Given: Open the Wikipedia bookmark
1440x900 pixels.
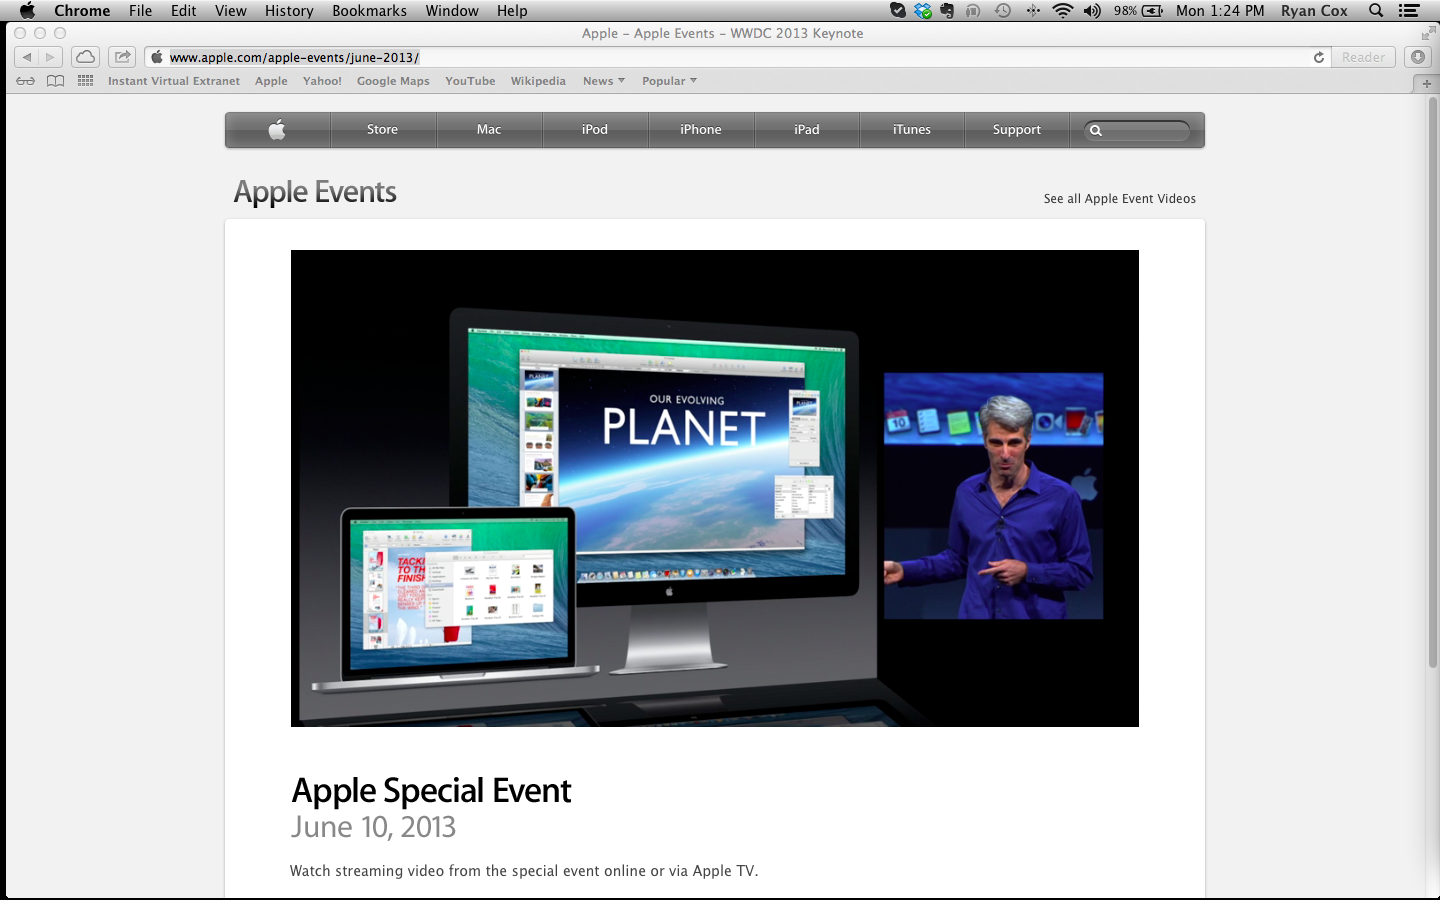Looking at the screenshot, I should 538,81.
